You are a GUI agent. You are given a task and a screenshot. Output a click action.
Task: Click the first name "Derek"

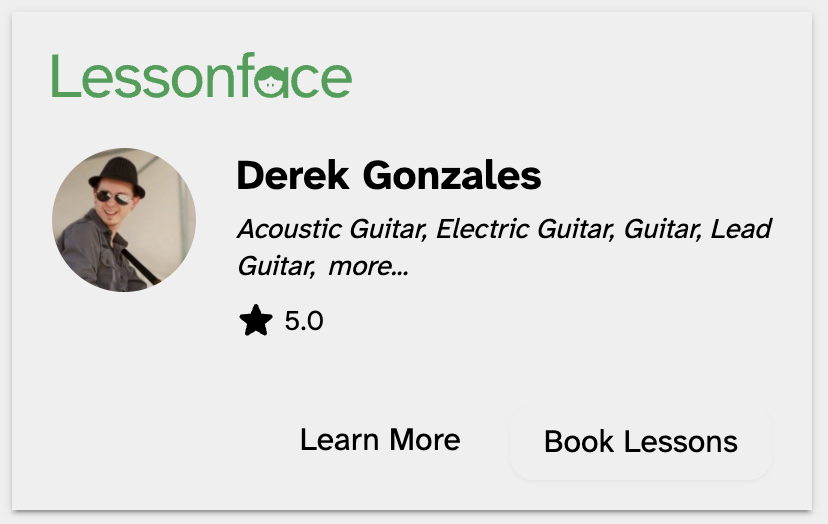pyautogui.click(x=293, y=176)
